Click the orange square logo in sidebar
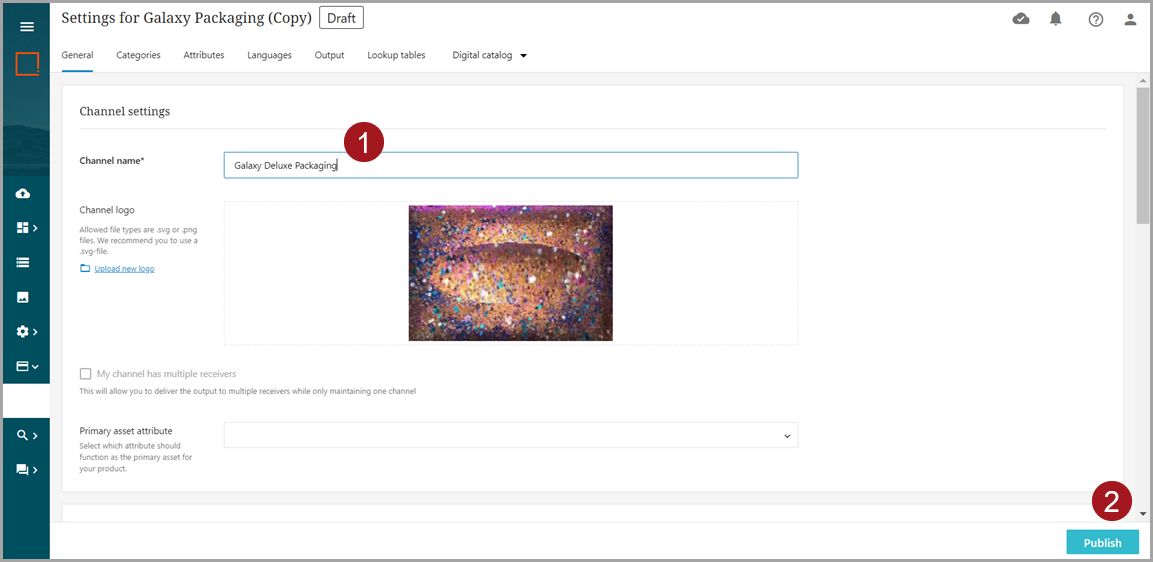The image size is (1153, 562). 27,64
